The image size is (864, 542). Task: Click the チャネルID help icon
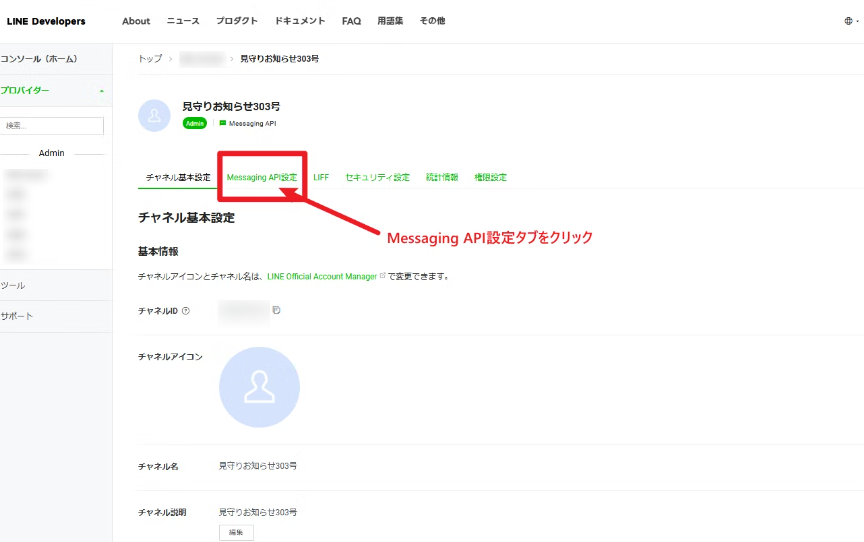[x=186, y=311]
